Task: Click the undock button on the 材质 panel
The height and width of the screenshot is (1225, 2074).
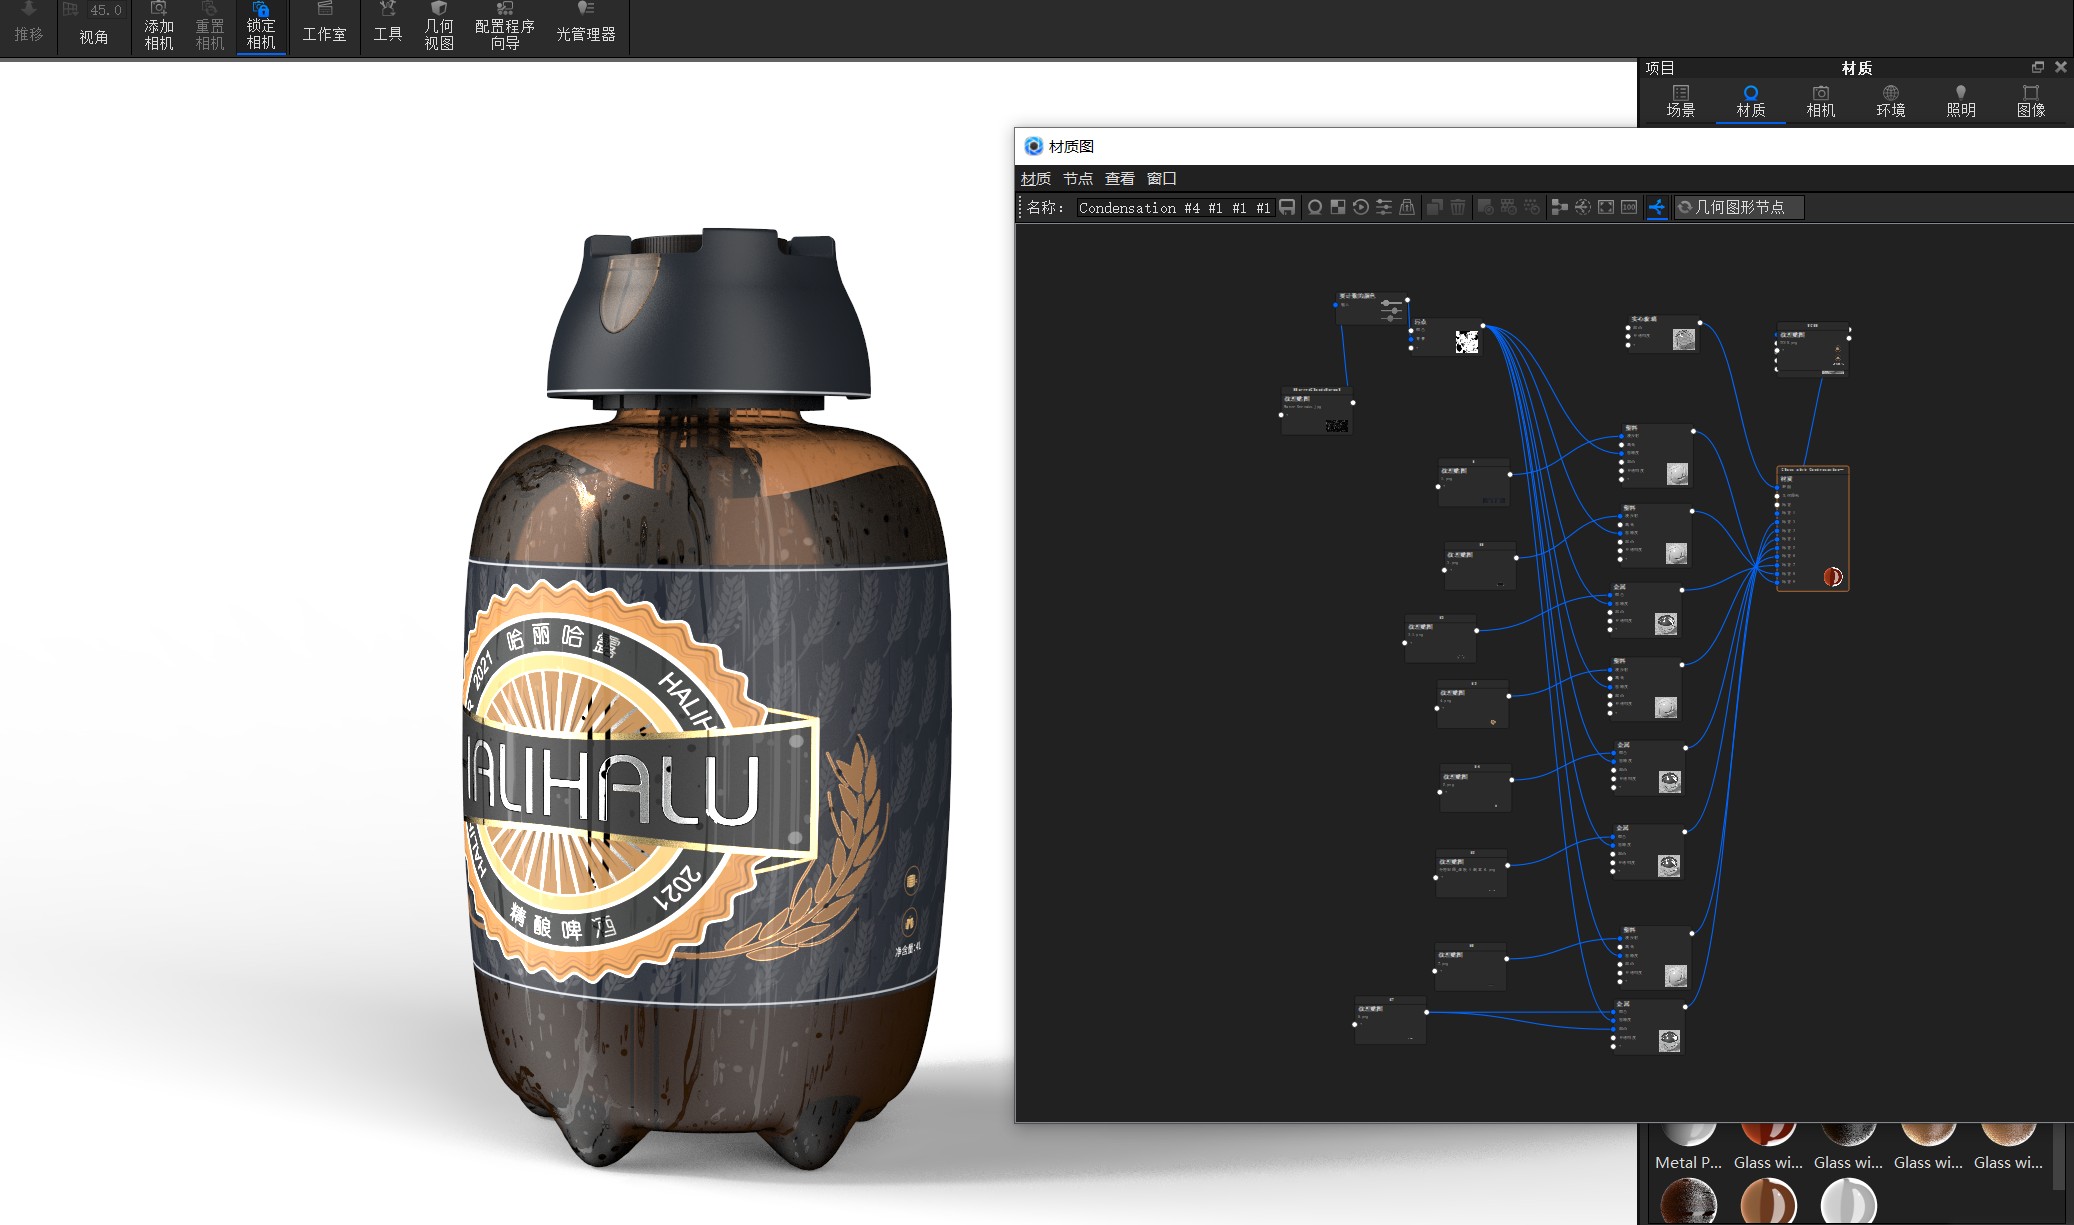Action: pos(2038,67)
